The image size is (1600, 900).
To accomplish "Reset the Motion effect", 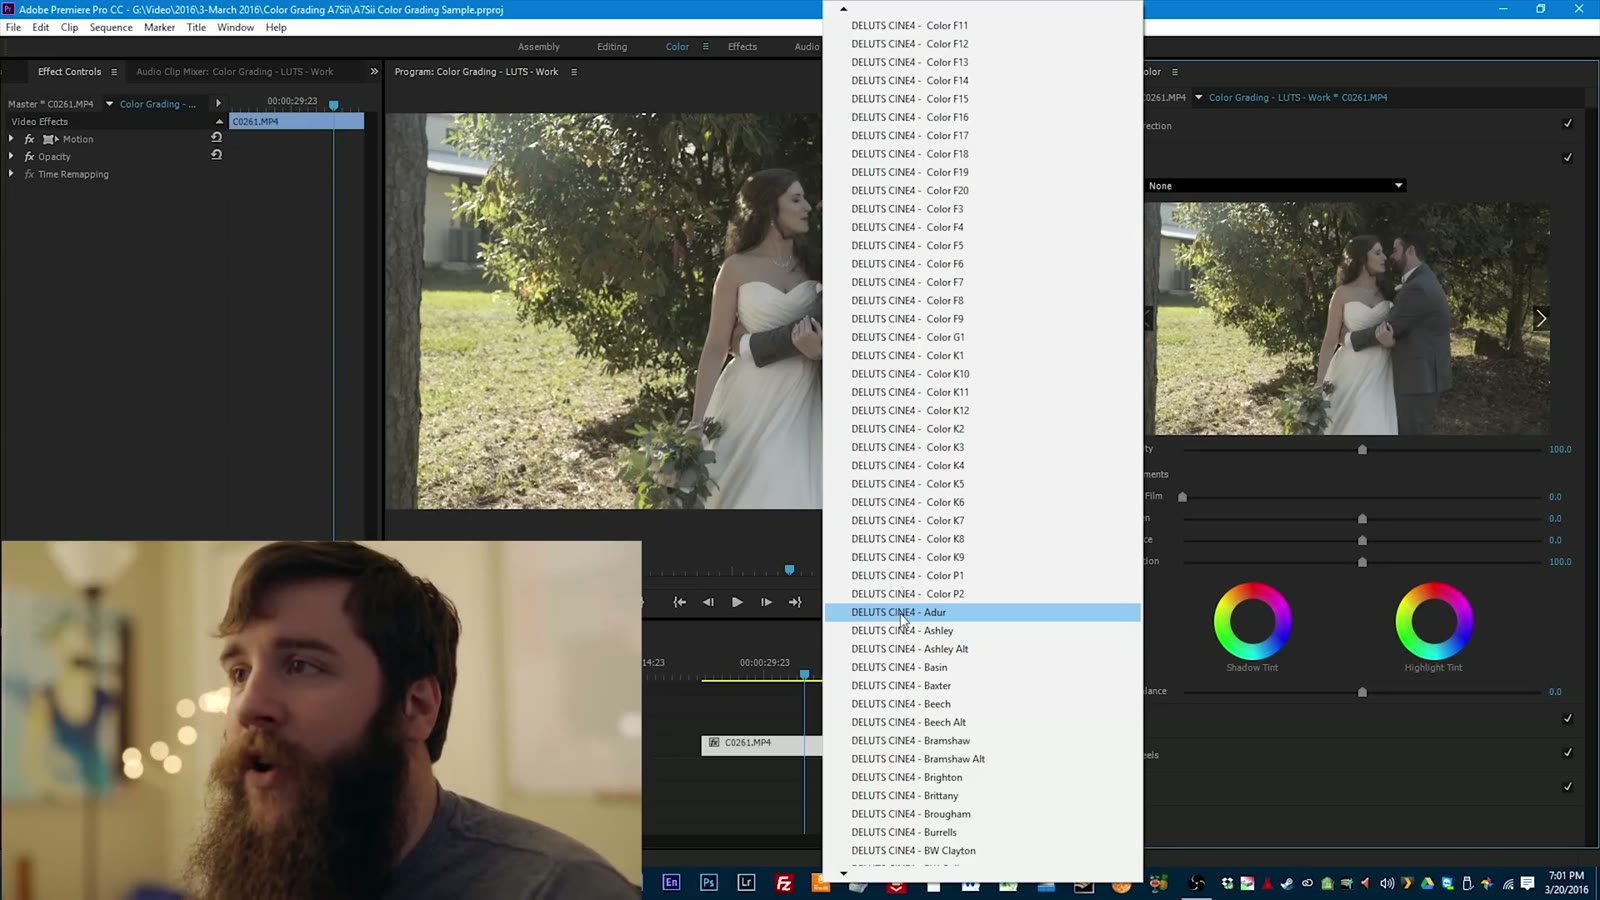I will coord(216,137).
